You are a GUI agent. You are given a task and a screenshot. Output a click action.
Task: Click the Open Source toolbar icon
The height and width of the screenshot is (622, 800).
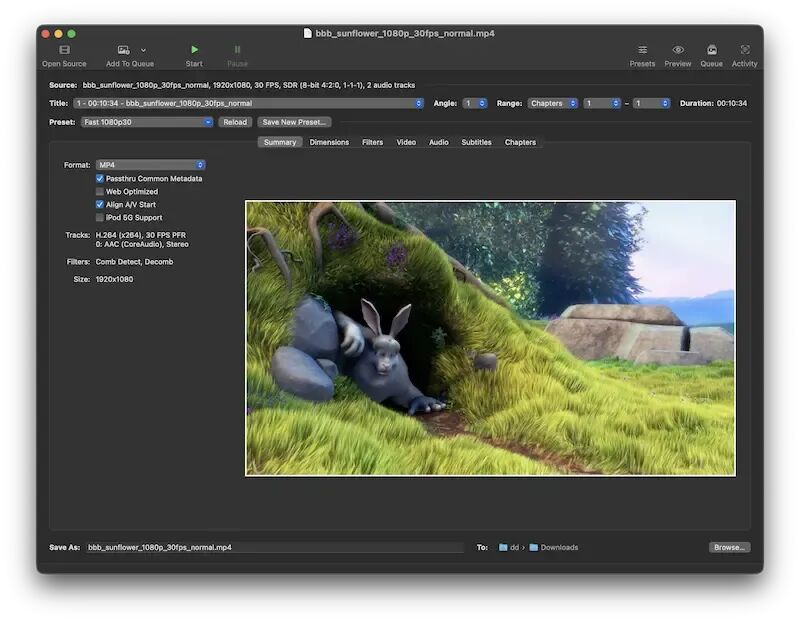(x=64, y=50)
